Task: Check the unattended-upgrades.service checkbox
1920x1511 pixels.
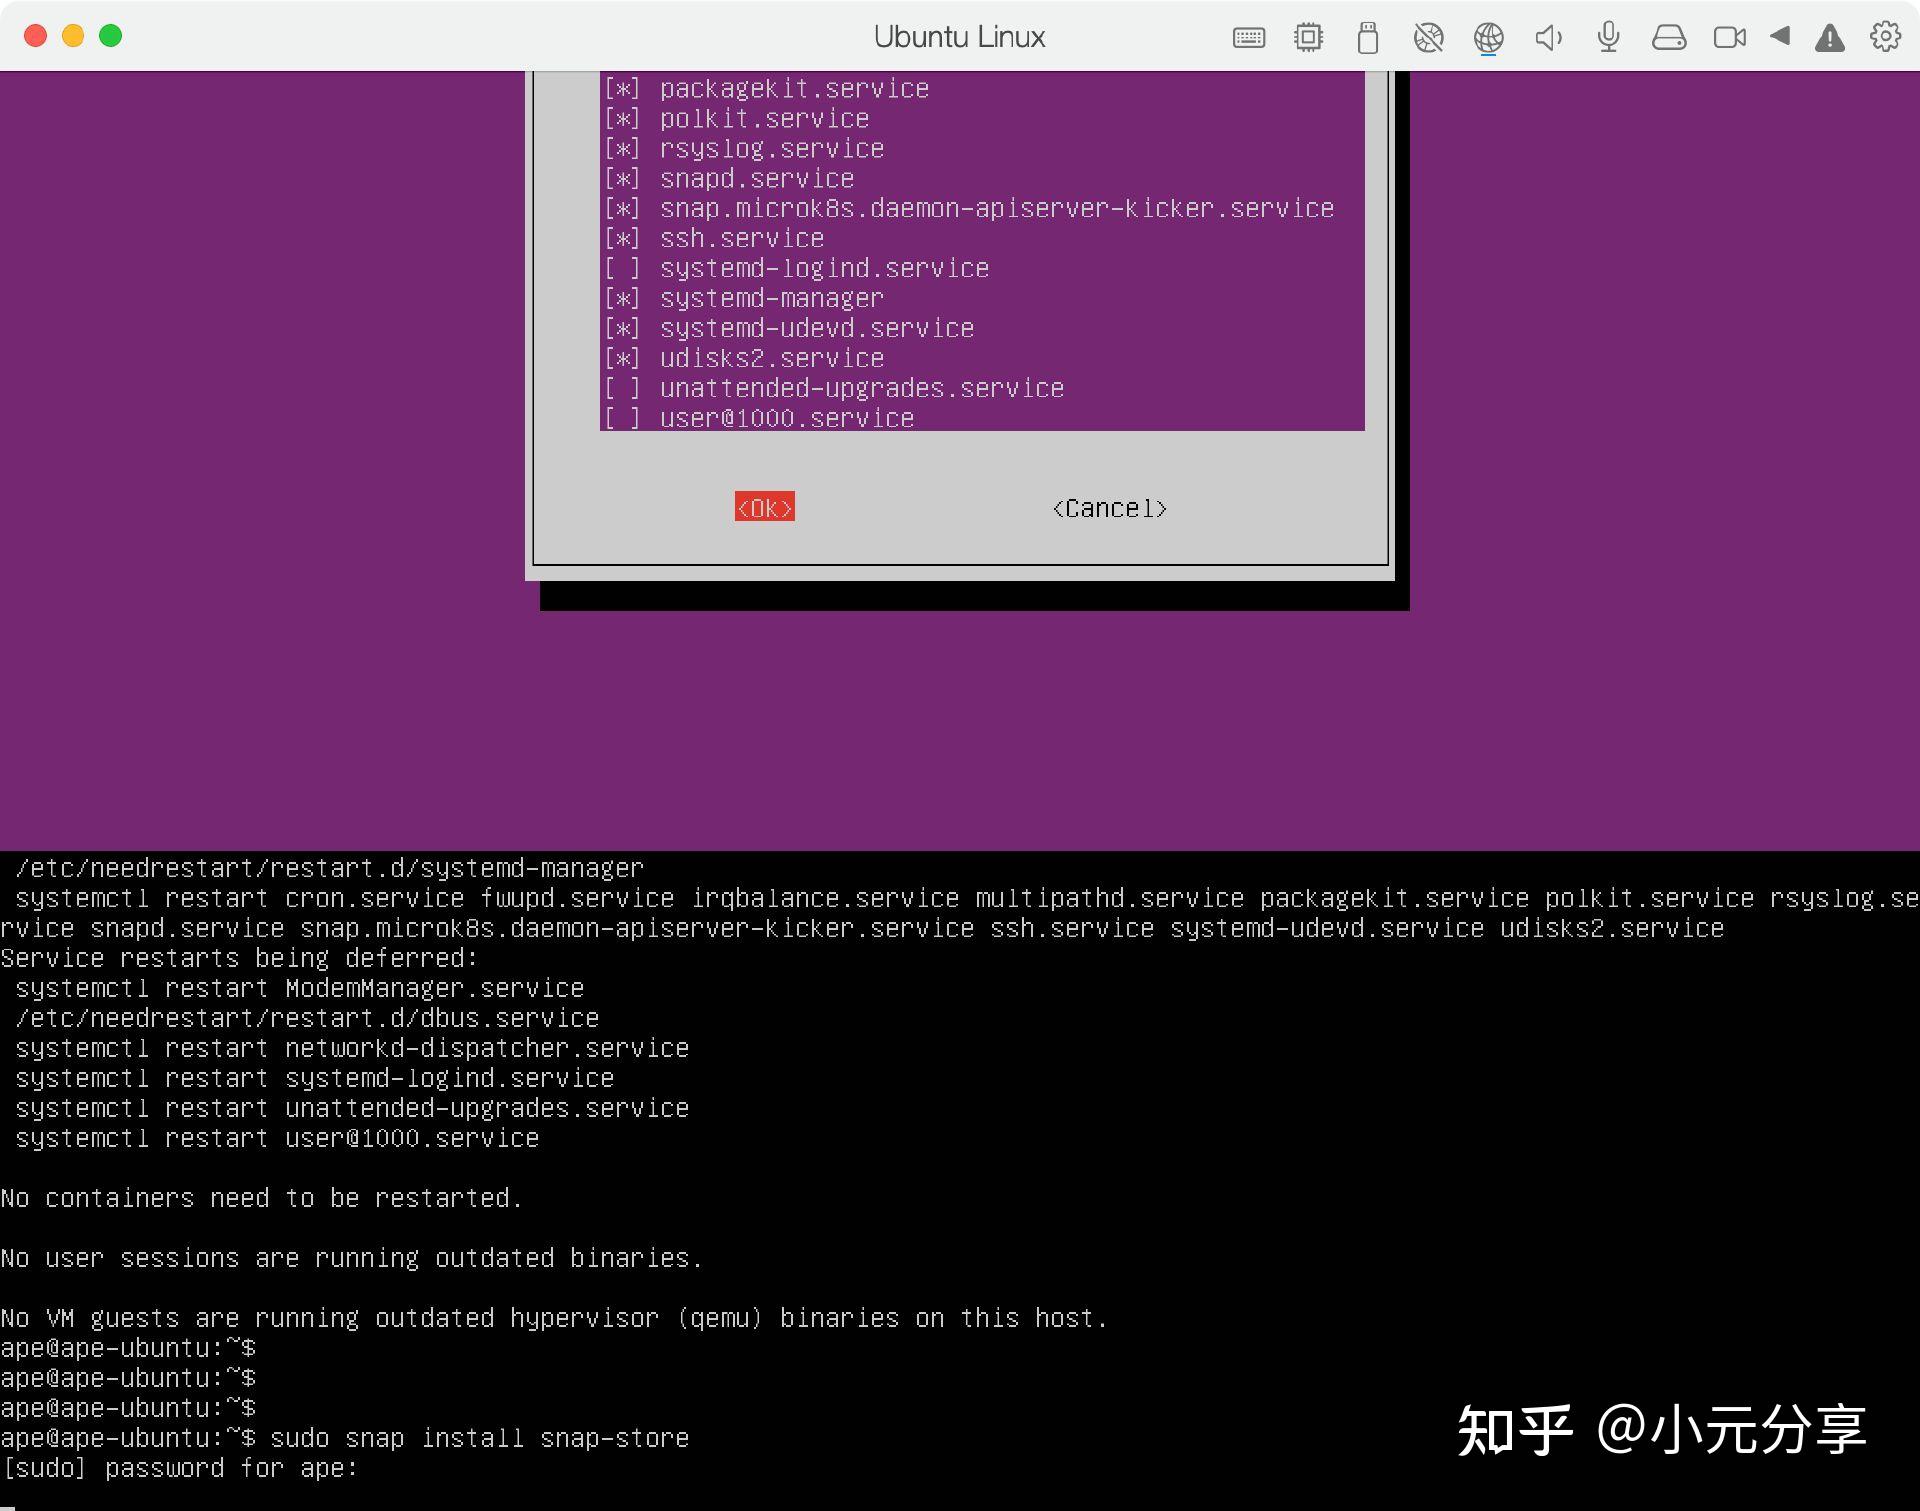Action: 622,388
